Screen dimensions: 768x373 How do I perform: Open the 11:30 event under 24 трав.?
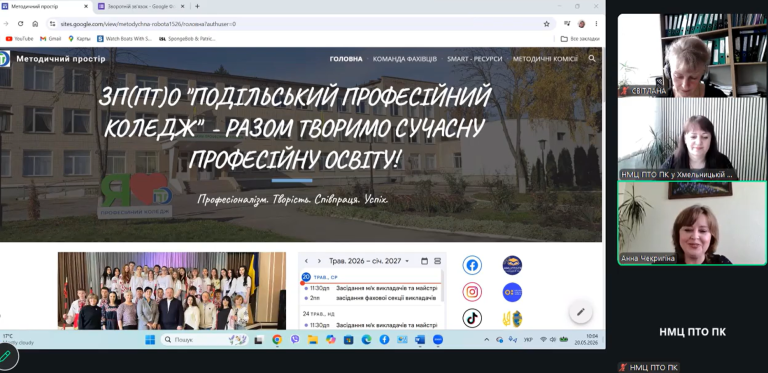click(372, 325)
